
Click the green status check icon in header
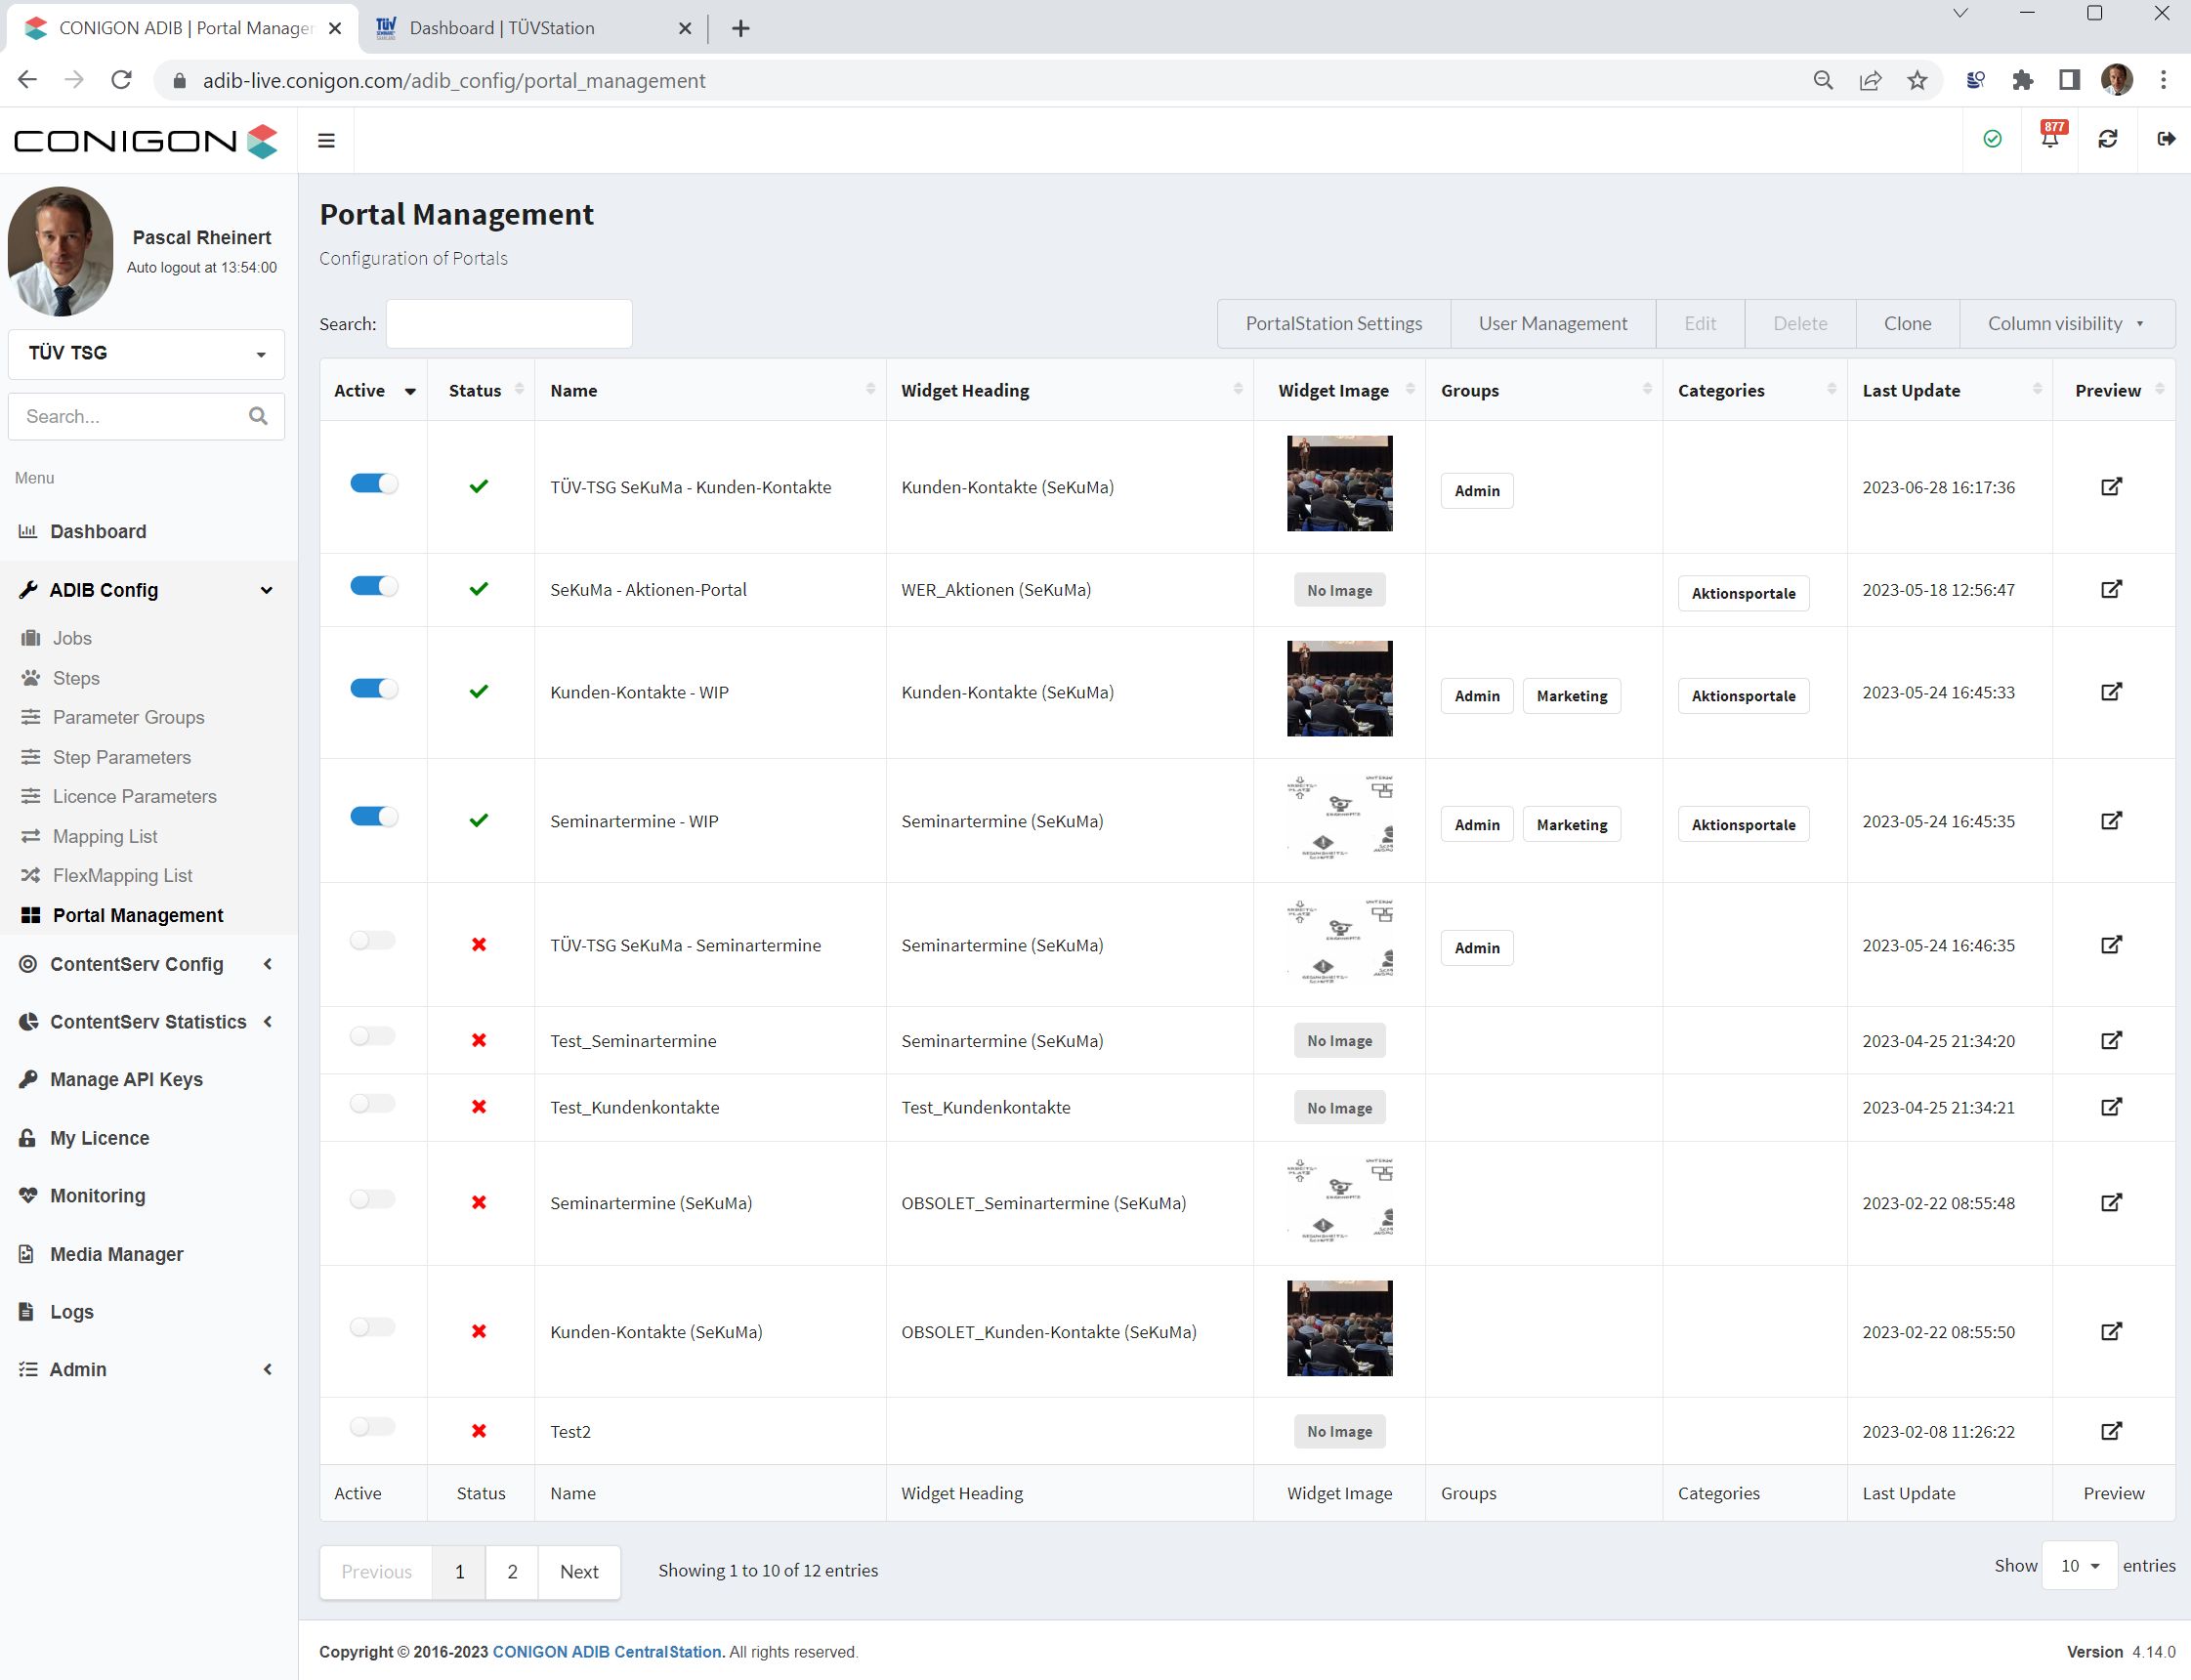coord(1992,139)
